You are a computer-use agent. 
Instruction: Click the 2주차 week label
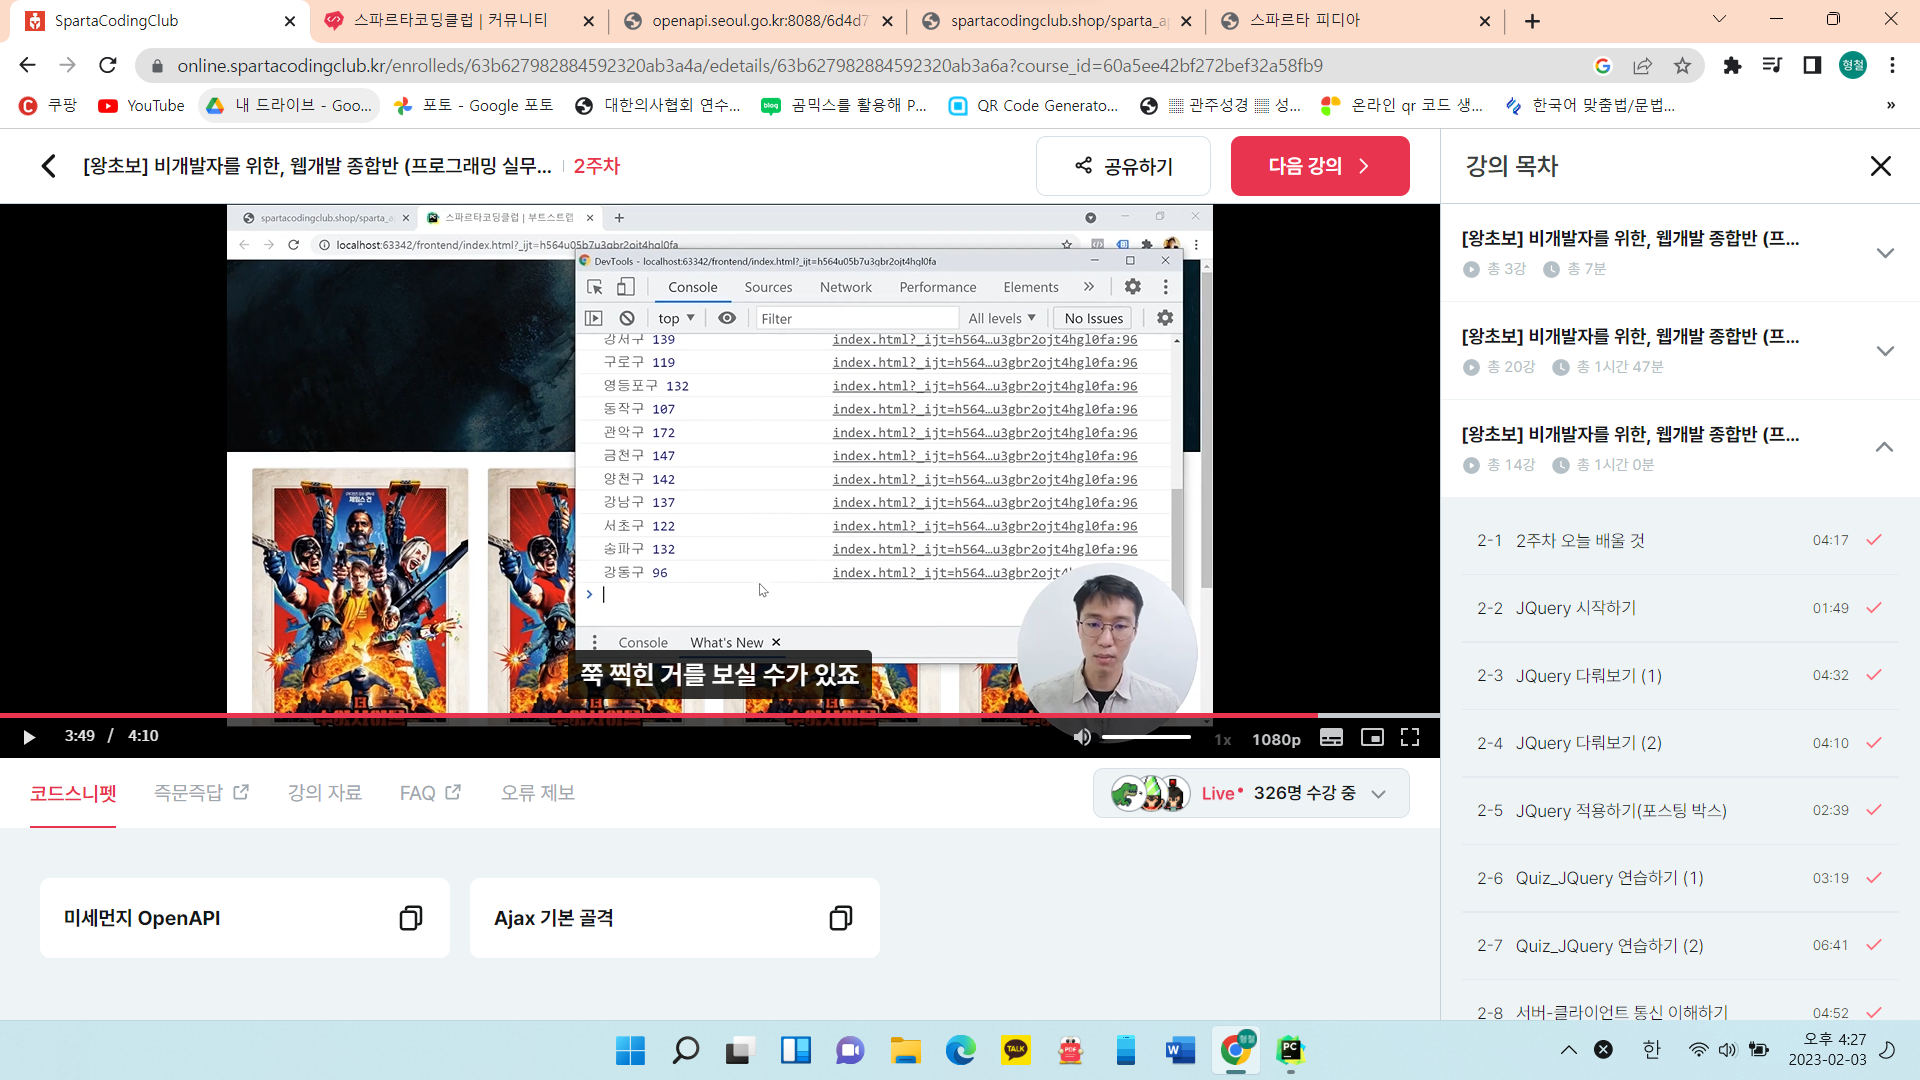pyautogui.click(x=596, y=166)
